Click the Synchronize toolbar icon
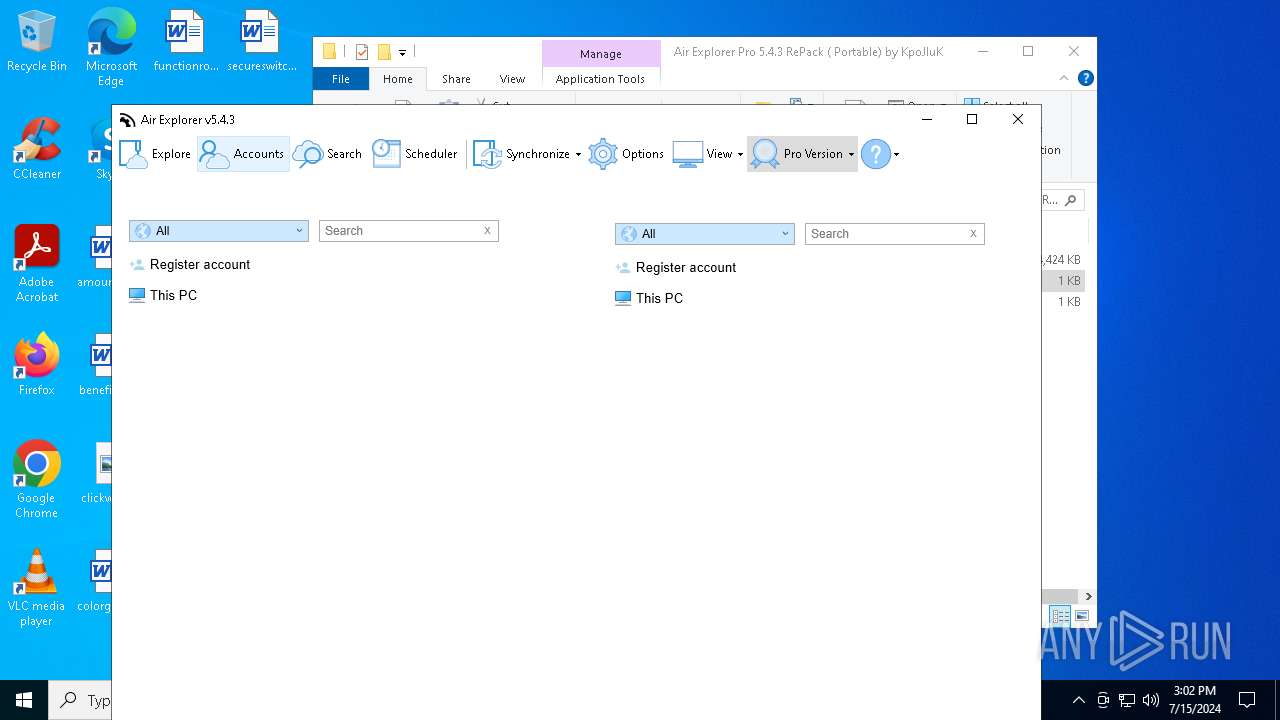The width and height of the screenshot is (1280, 720). [487, 154]
